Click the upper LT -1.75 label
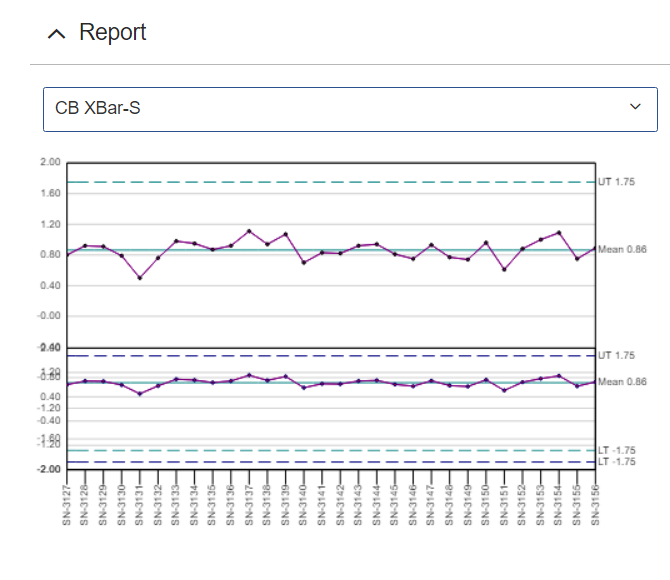Image resolution: width=670 pixels, height=580 pixels. [x=617, y=451]
